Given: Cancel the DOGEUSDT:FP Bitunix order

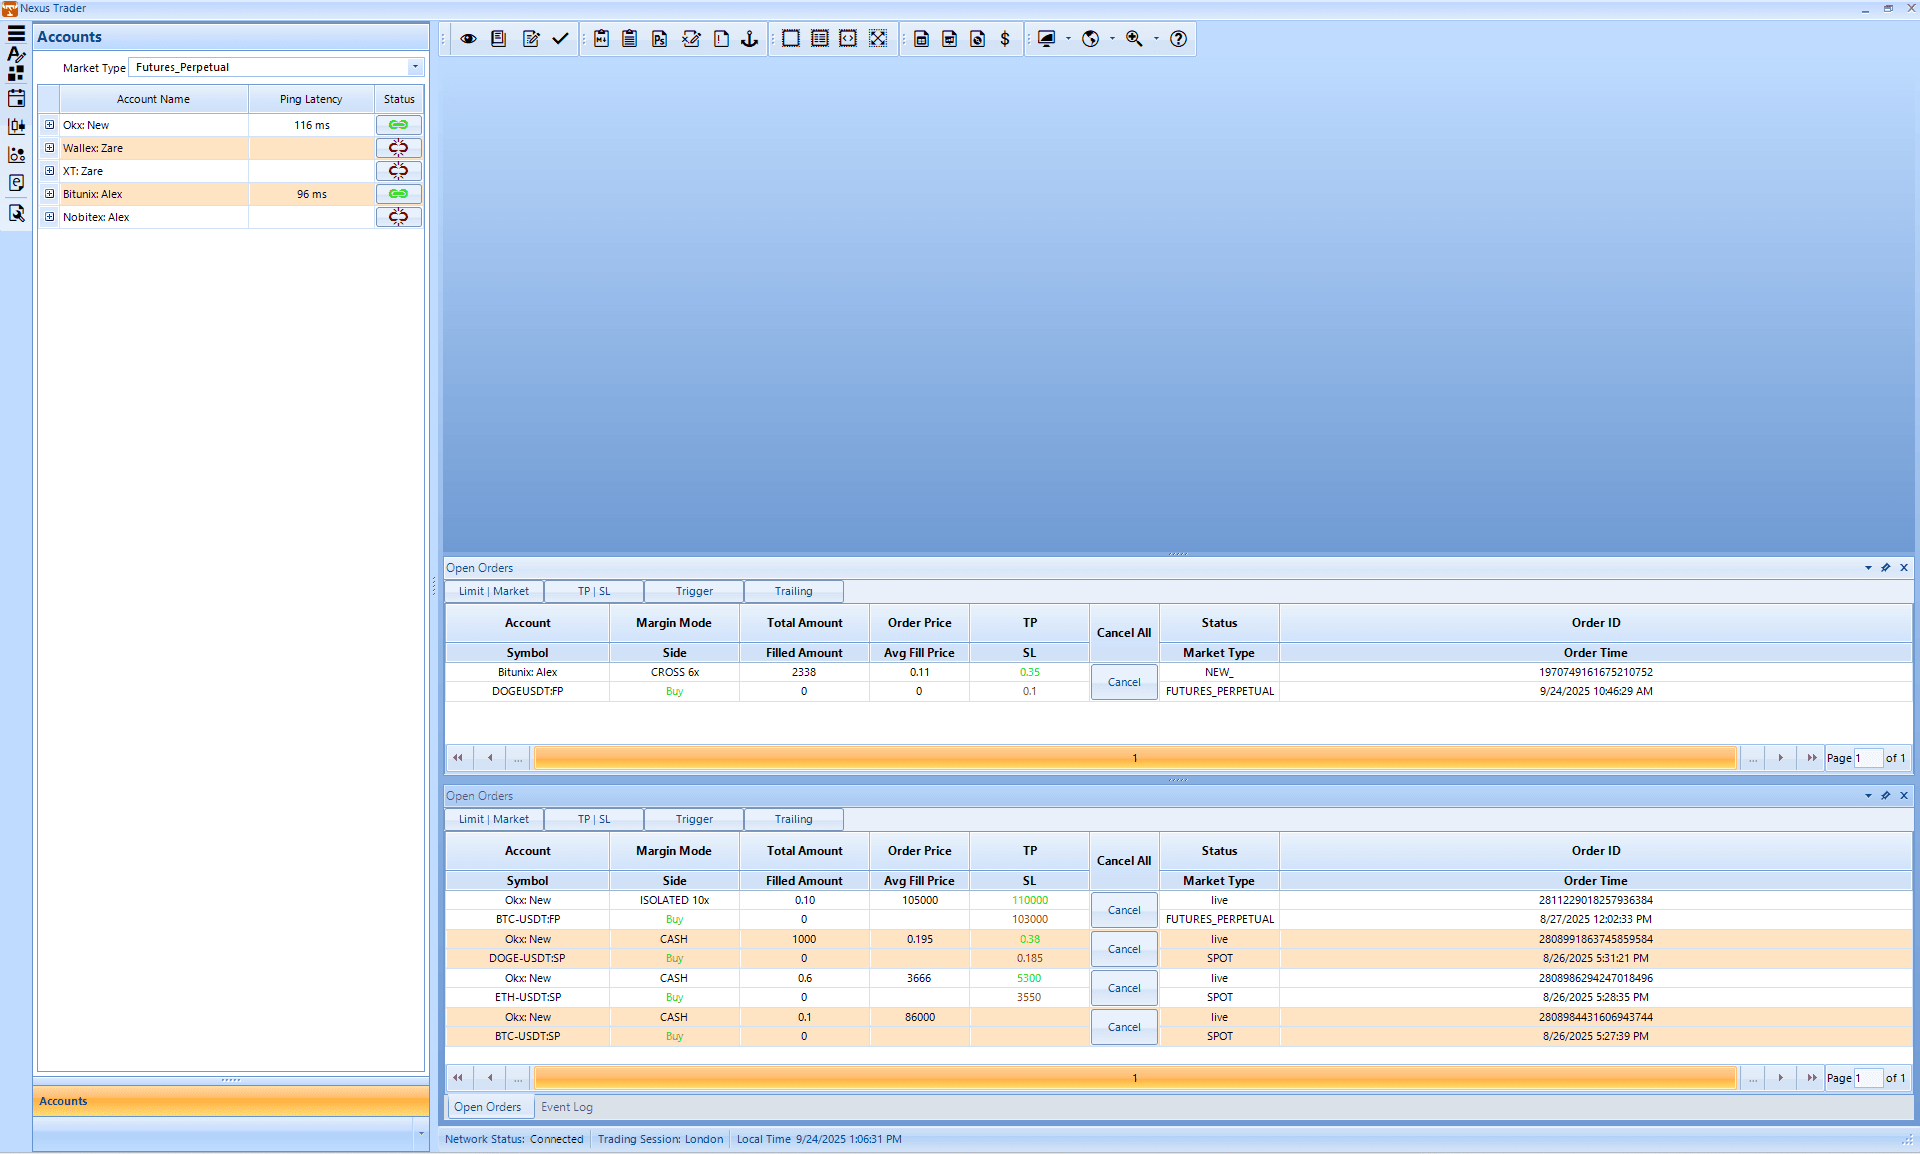Looking at the screenshot, I should pos(1124,682).
